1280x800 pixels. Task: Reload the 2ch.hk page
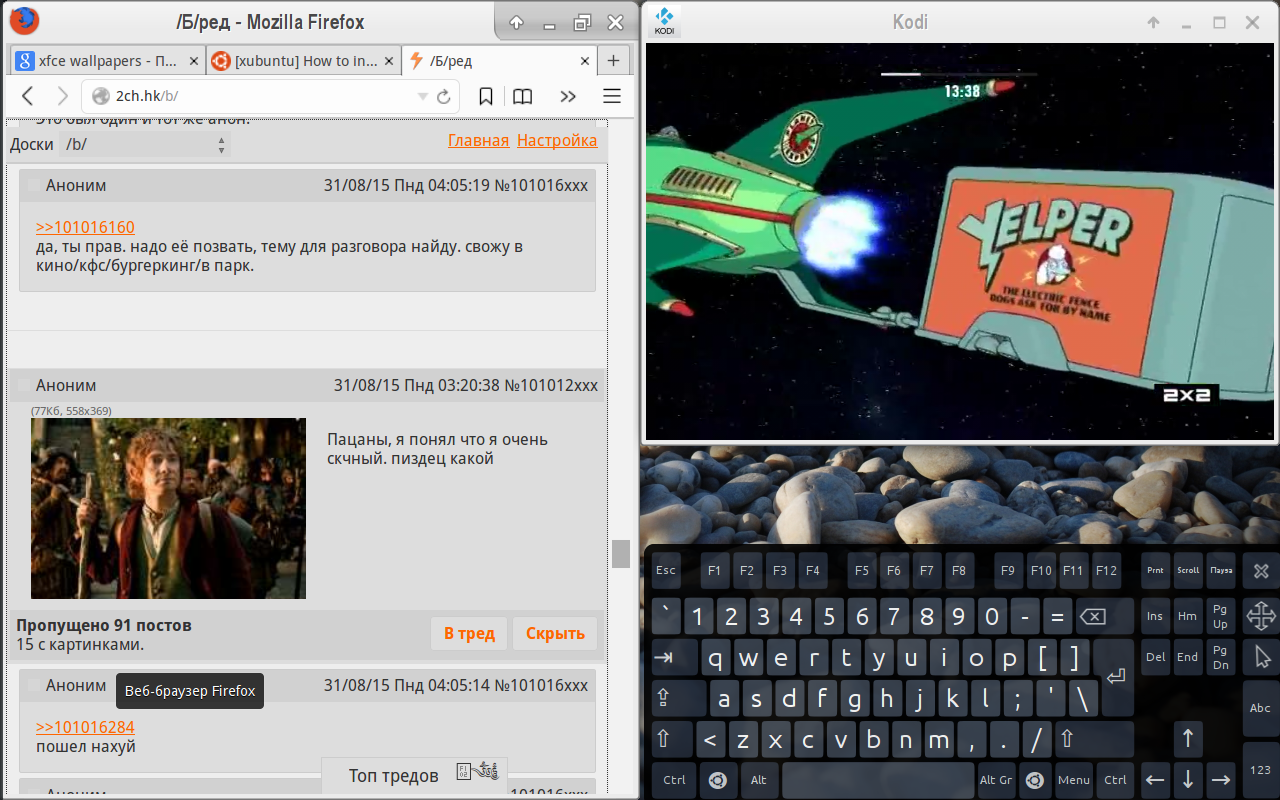tap(444, 97)
